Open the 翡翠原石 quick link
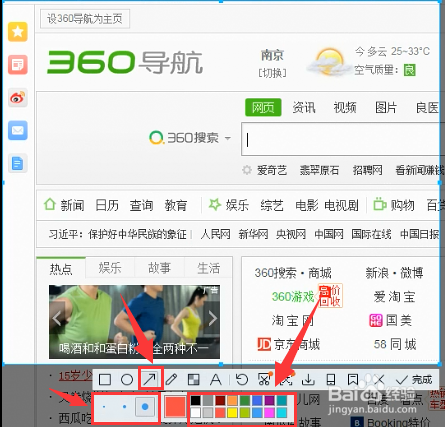The height and width of the screenshot is (427, 445). click(319, 170)
